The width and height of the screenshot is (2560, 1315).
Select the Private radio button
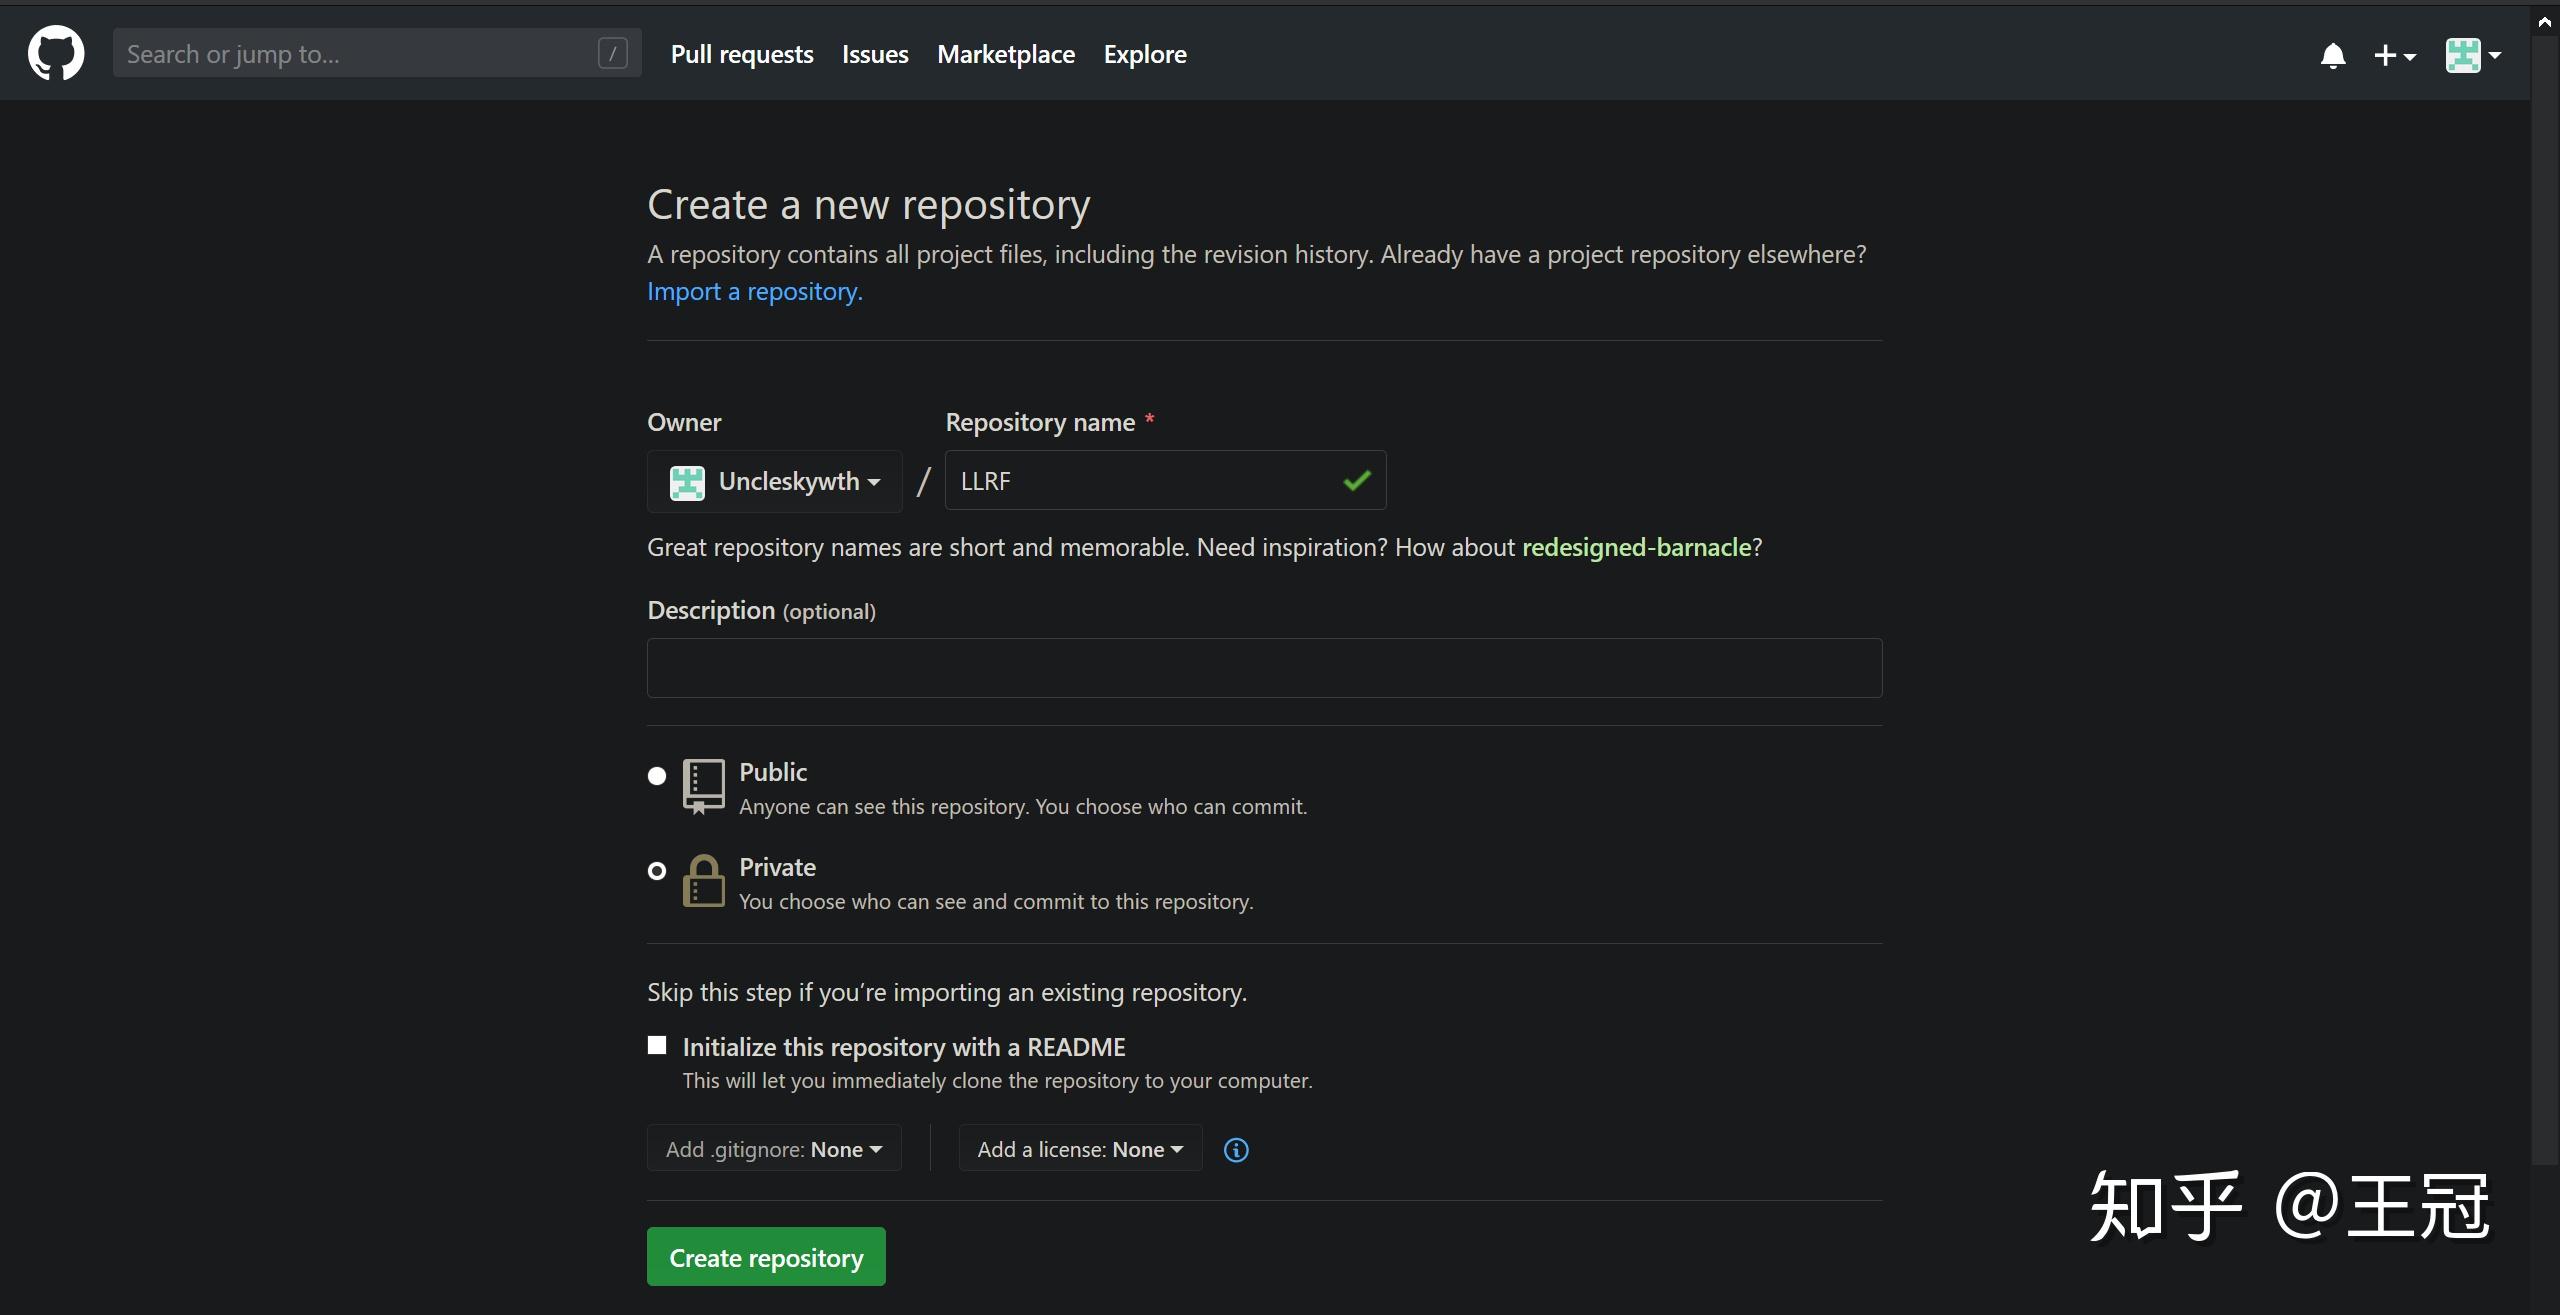(657, 871)
